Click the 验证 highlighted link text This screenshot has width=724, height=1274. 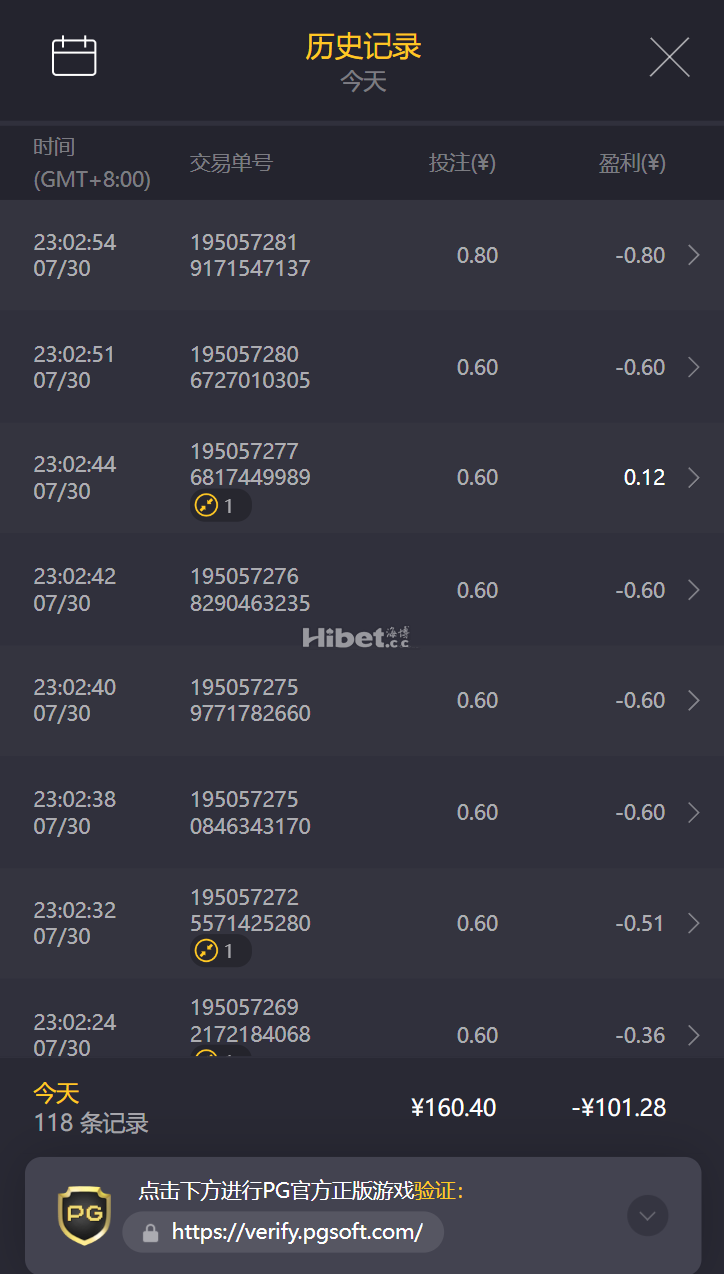[435, 1191]
